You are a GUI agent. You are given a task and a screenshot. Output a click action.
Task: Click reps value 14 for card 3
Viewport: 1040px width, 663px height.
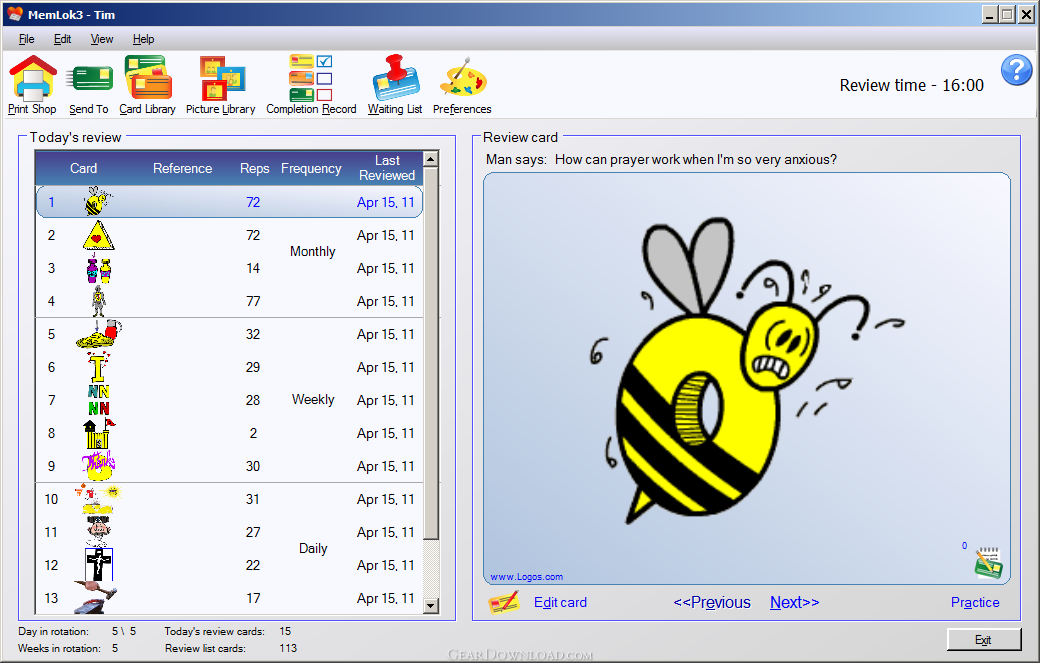pyautogui.click(x=253, y=269)
